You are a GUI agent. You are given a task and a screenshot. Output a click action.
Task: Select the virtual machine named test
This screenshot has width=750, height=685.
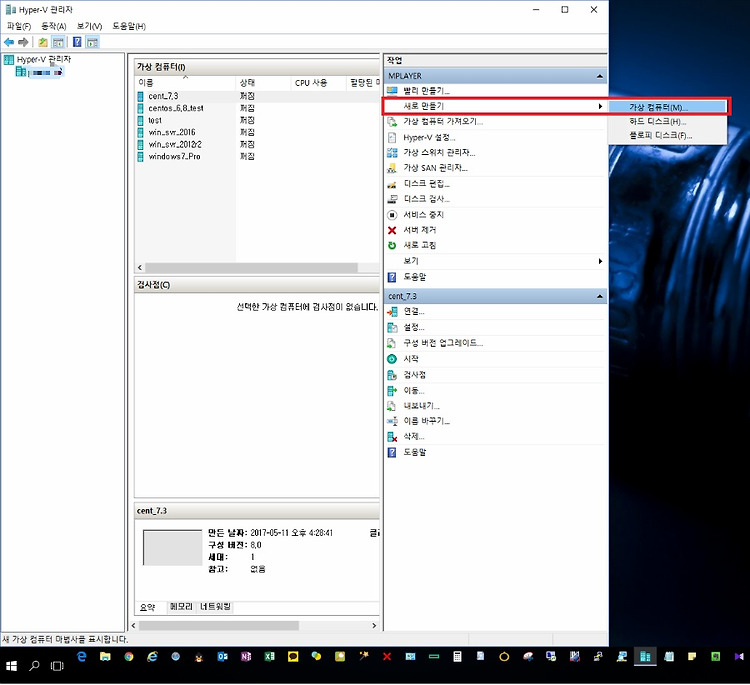(155, 120)
